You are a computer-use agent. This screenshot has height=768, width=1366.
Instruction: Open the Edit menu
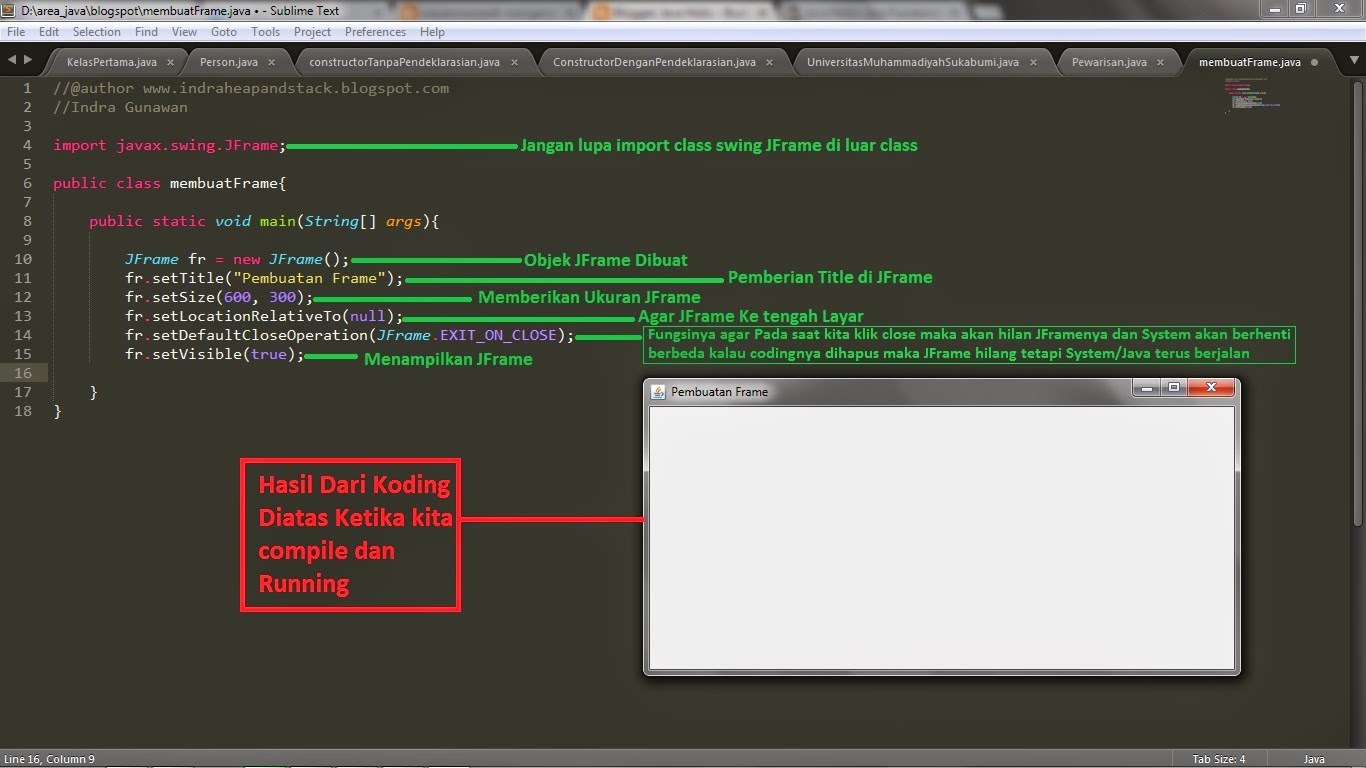49,32
